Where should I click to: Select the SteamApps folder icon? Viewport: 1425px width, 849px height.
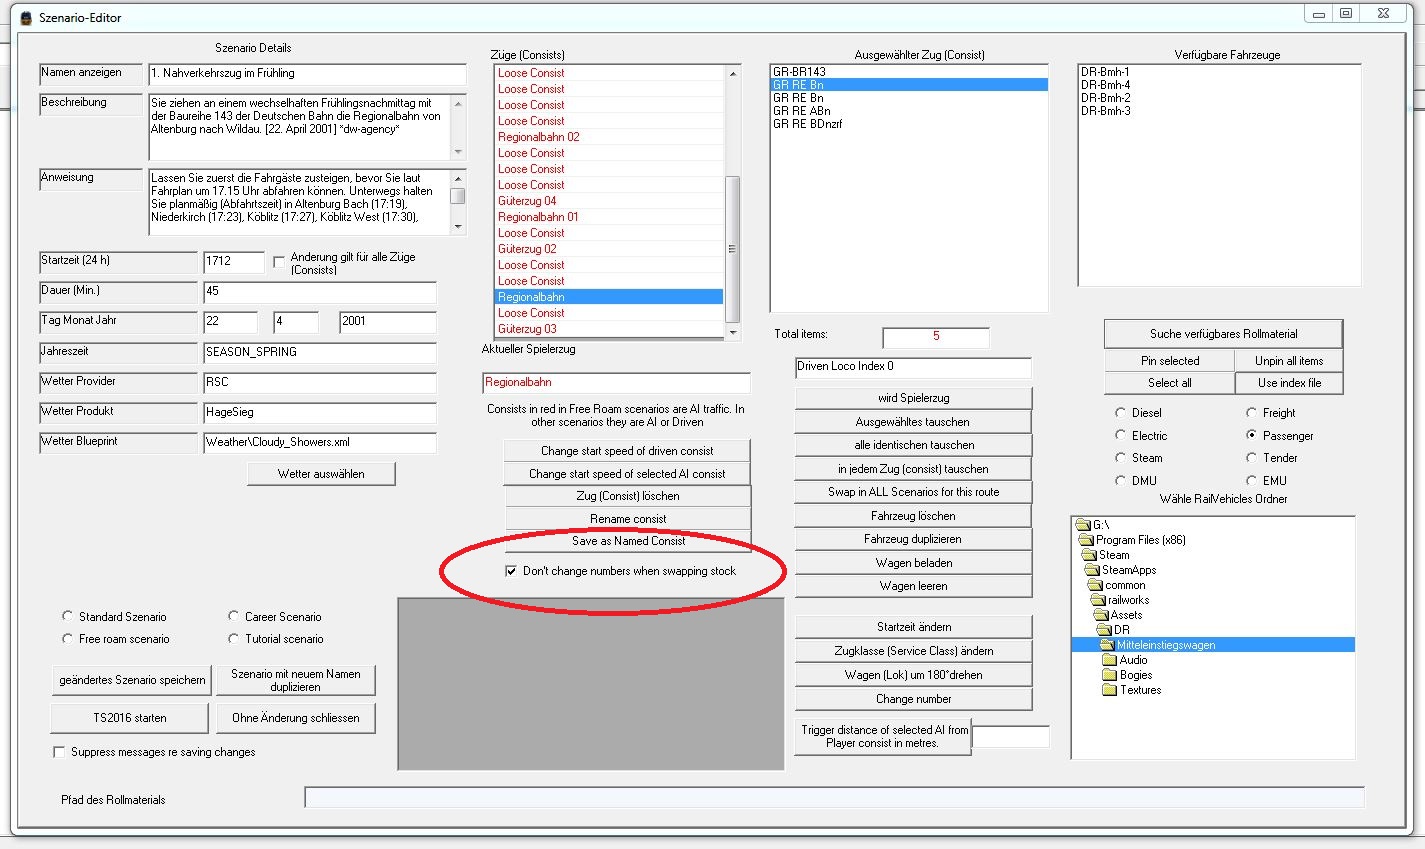click(1092, 570)
